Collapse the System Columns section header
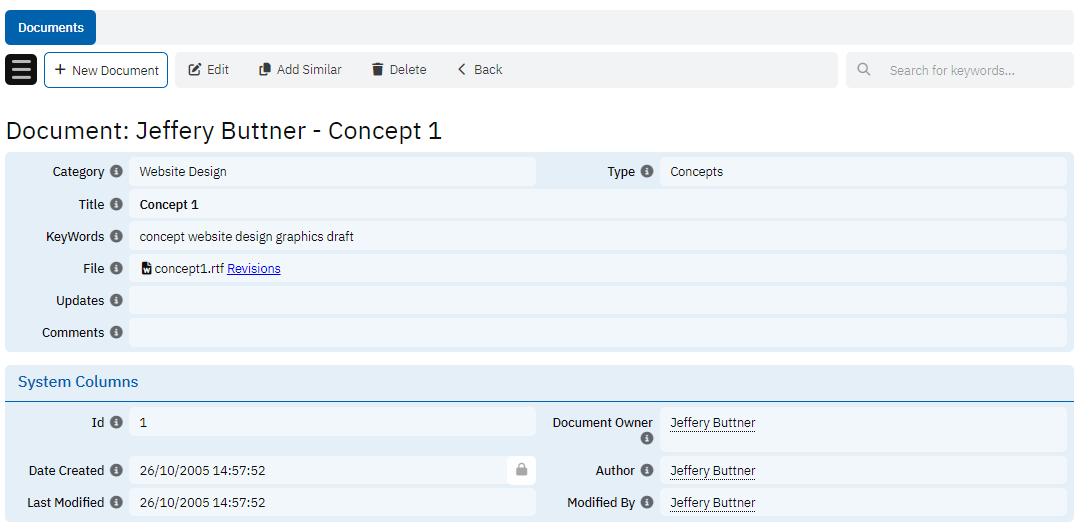The height and width of the screenshot is (529, 1079). [x=78, y=382]
